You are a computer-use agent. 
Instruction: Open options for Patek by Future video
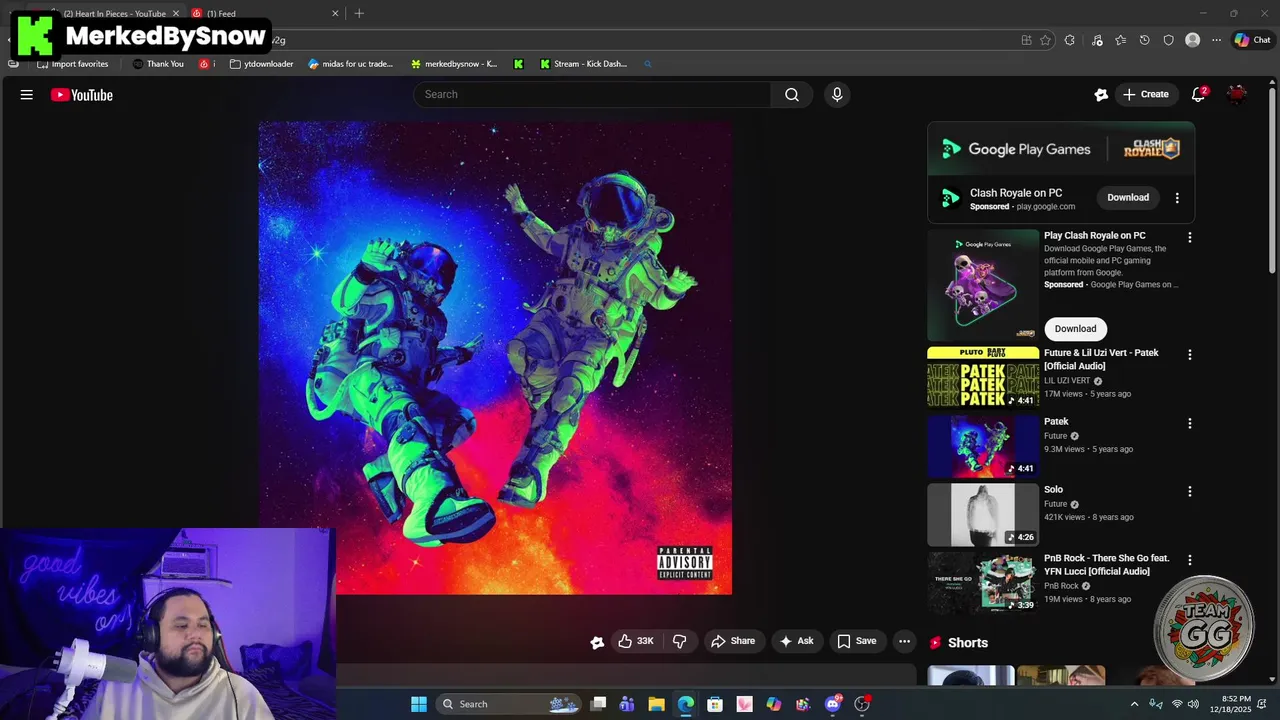click(x=1189, y=423)
